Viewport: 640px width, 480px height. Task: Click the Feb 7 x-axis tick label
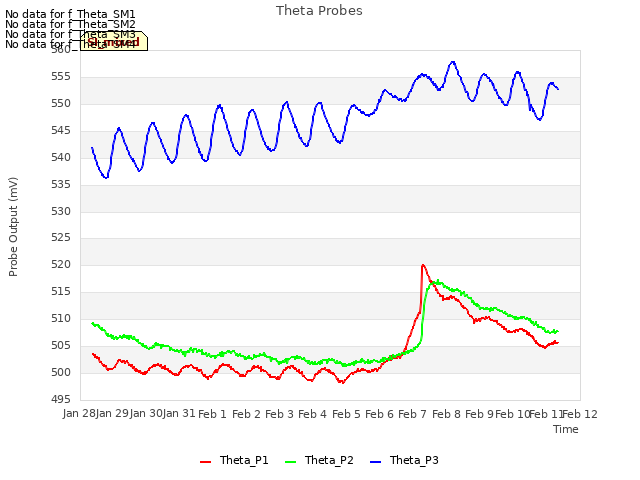(x=412, y=414)
